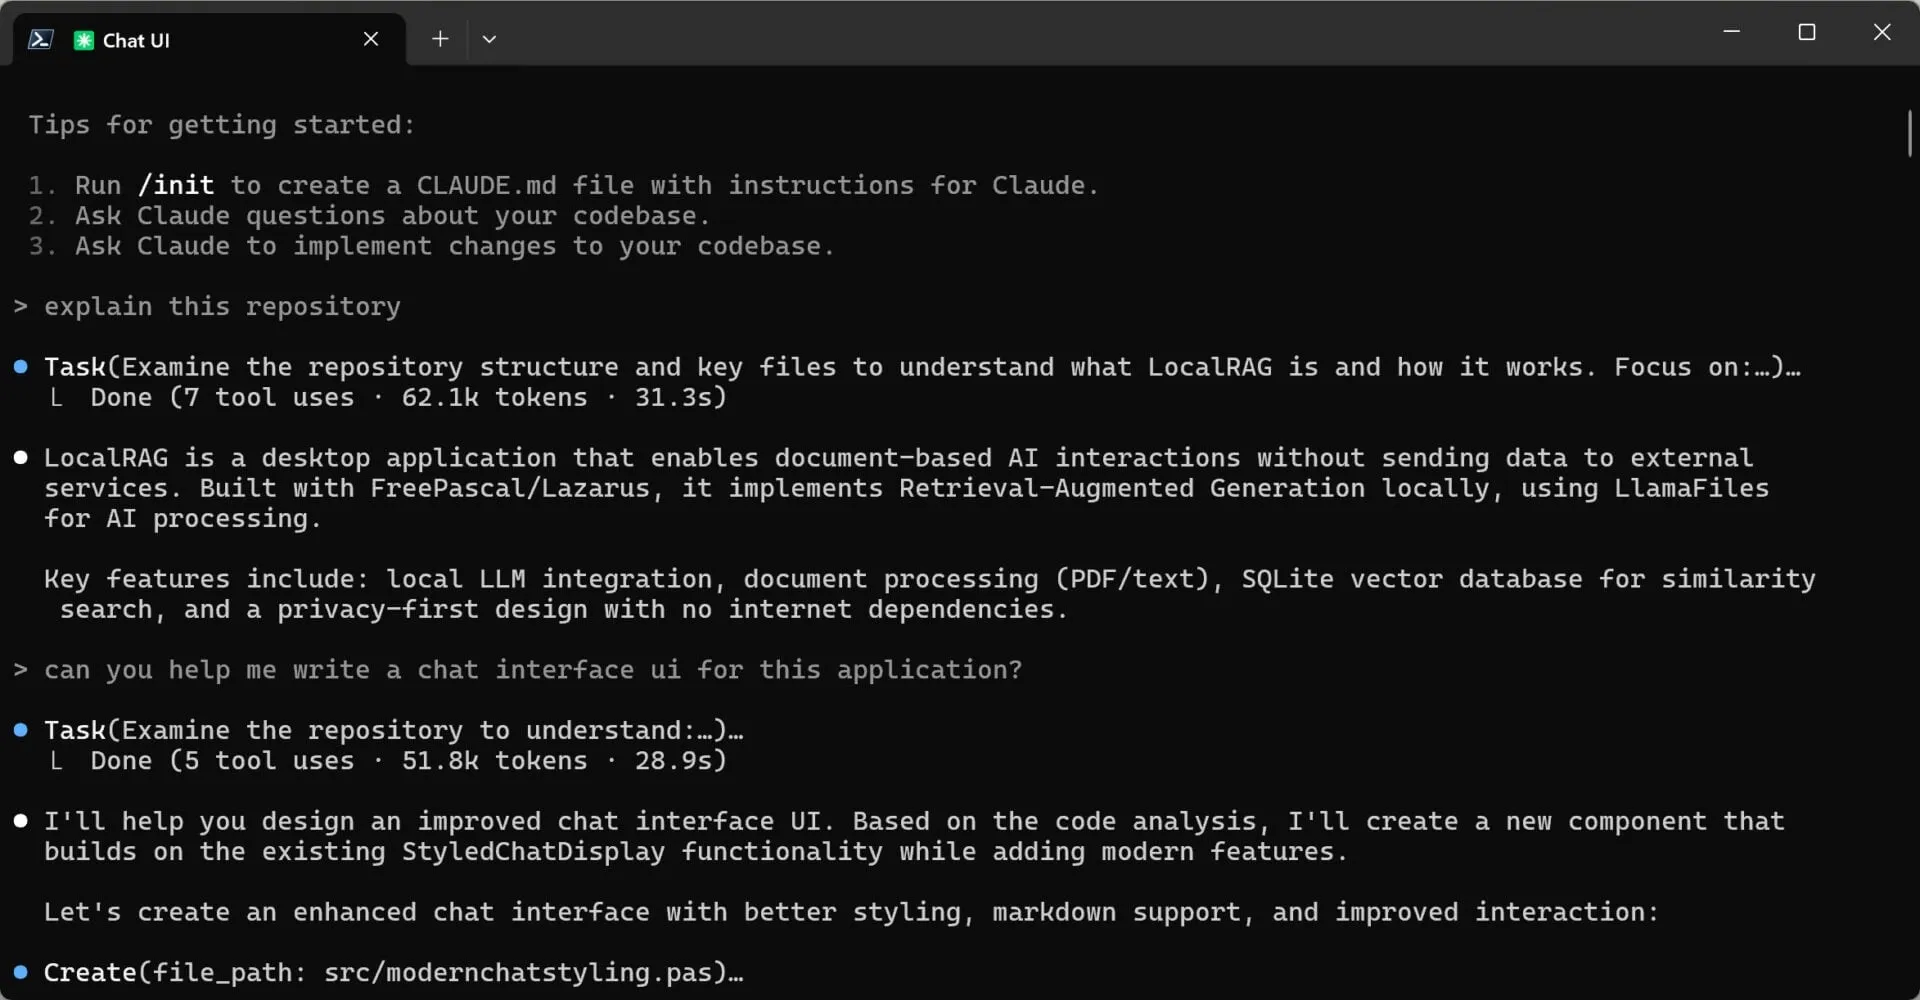Click the vertical scrollbar thumb
This screenshot has width=1920, height=1000.
1909,133
